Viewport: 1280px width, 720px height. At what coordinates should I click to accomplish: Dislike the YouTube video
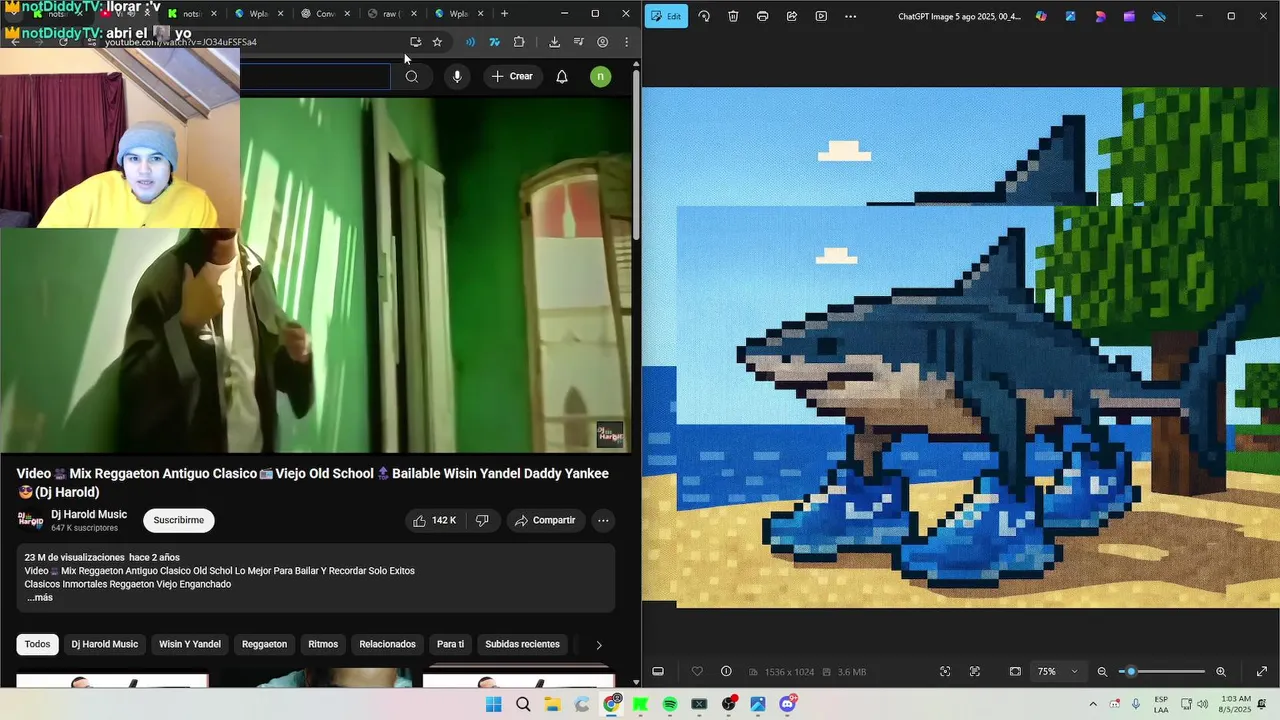click(x=482, y=520)
